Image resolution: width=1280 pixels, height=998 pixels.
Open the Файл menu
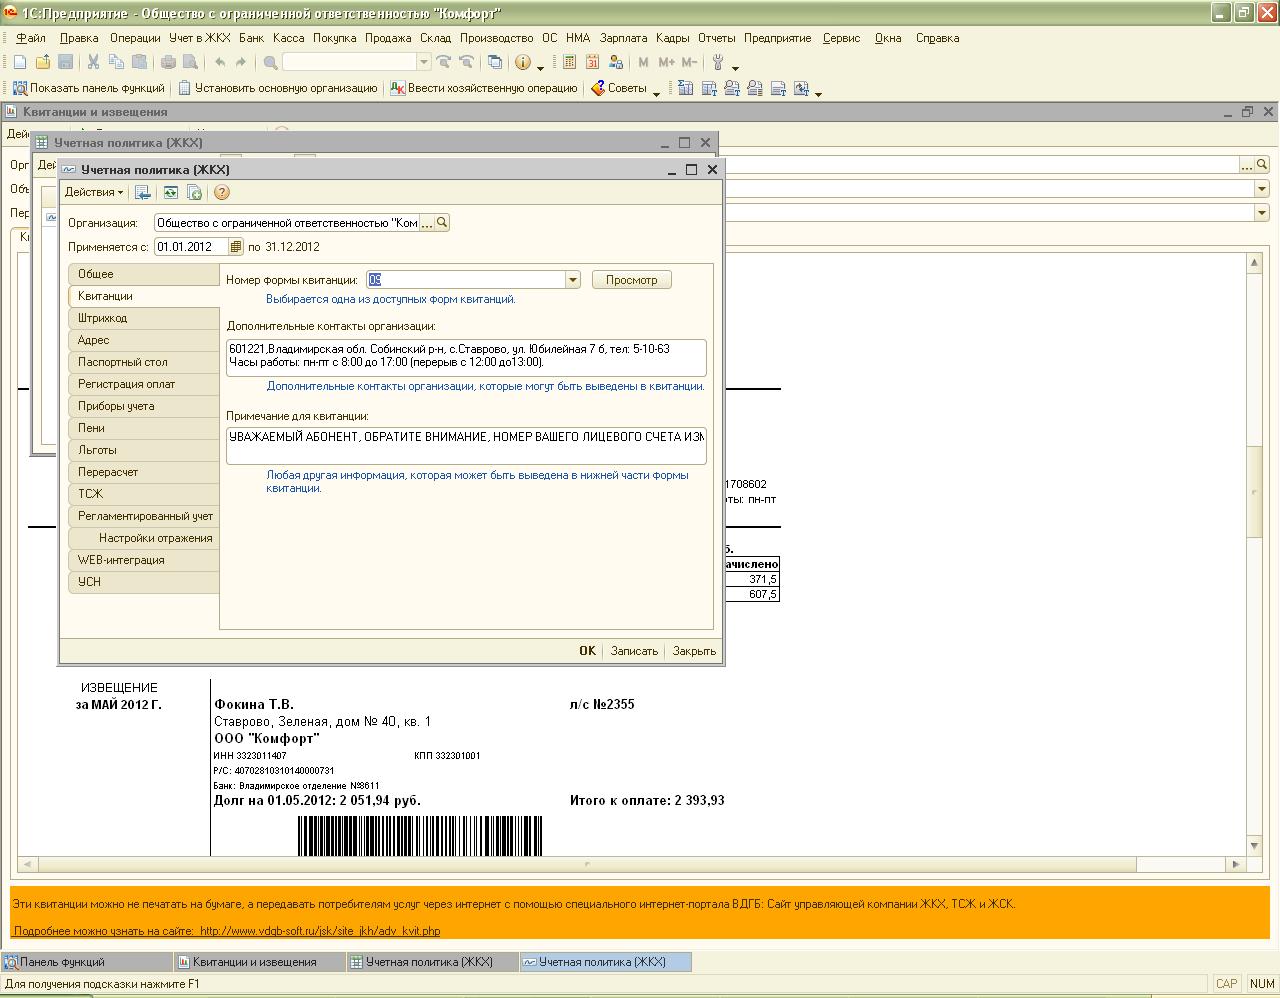click(31, 38)
